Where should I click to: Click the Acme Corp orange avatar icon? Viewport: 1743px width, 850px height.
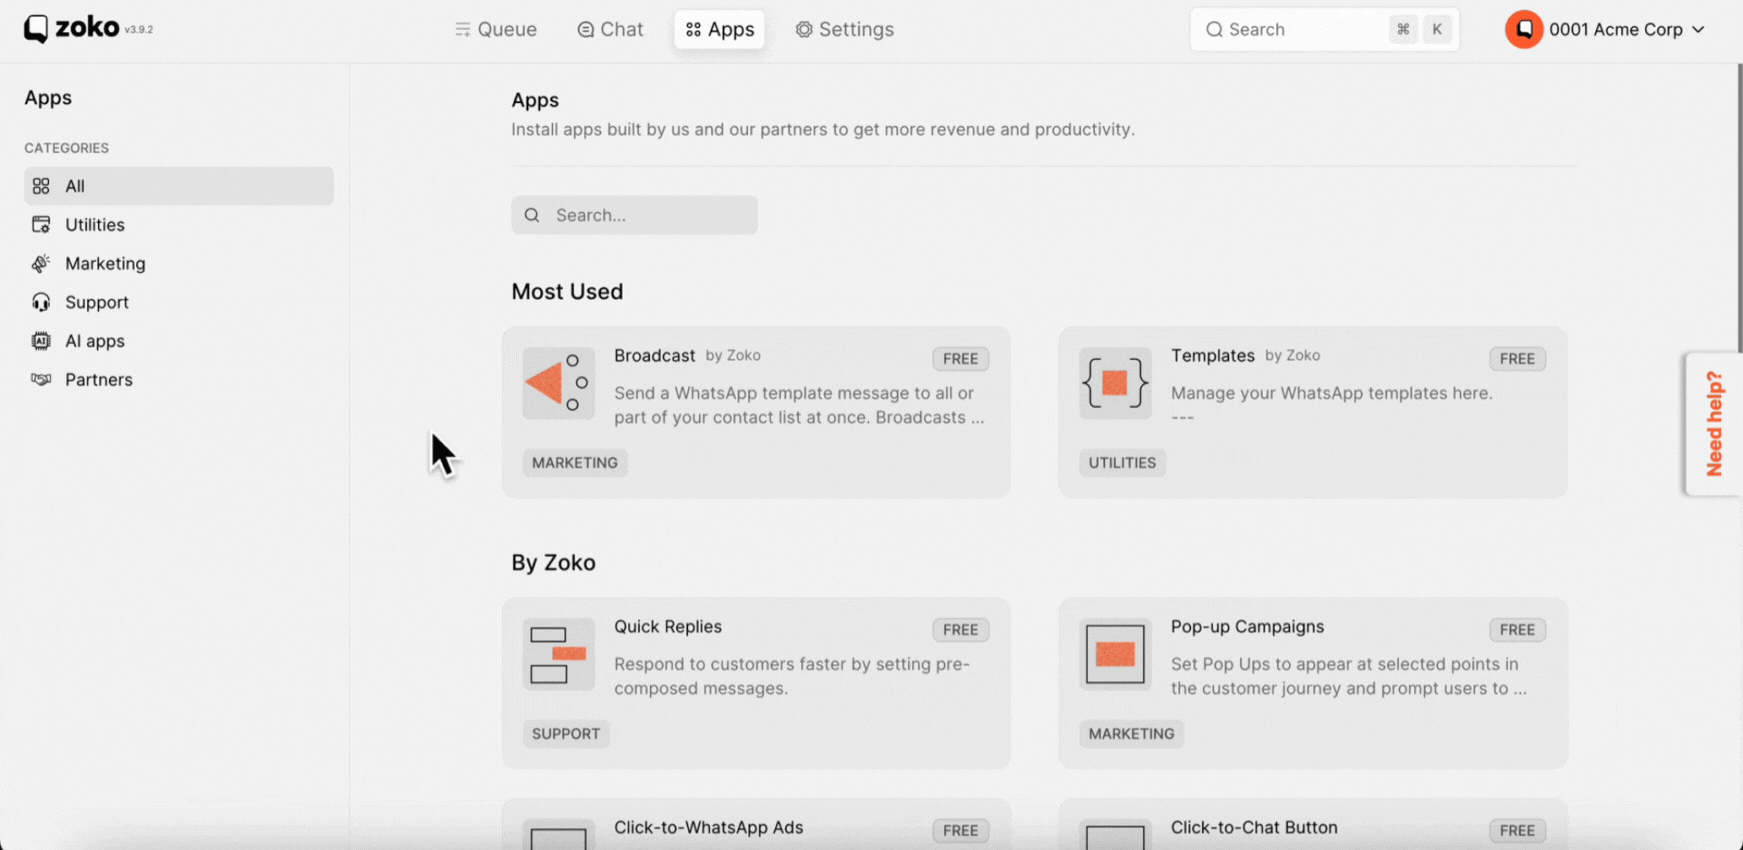click(1524, 30)
